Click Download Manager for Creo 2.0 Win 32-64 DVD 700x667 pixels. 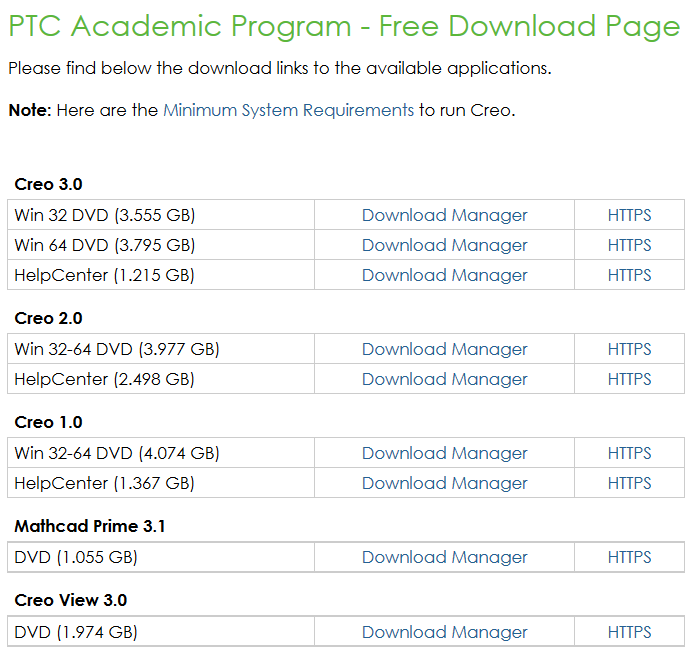445,349
